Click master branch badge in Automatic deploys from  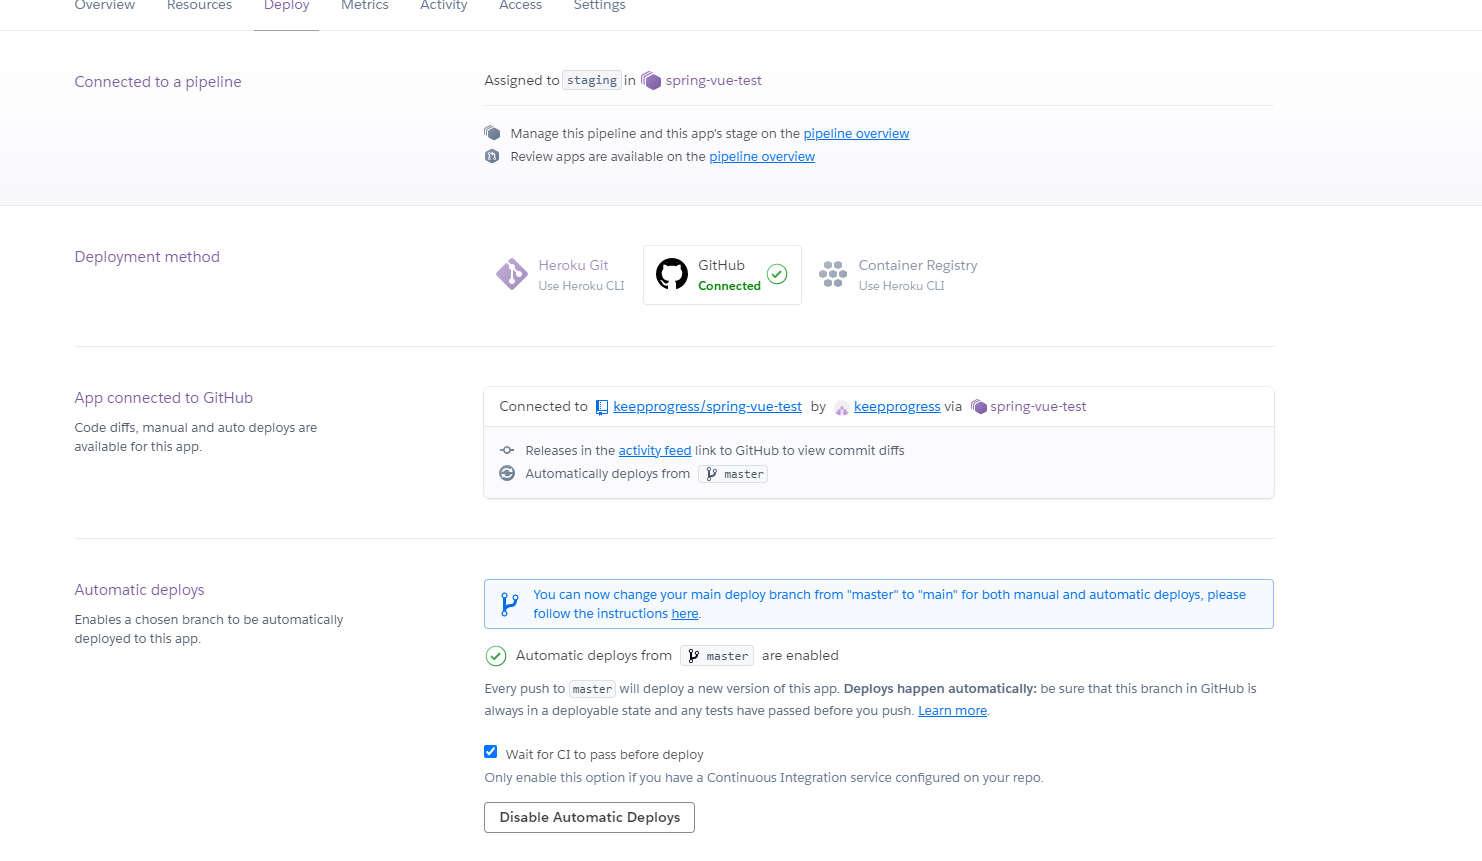717,656
